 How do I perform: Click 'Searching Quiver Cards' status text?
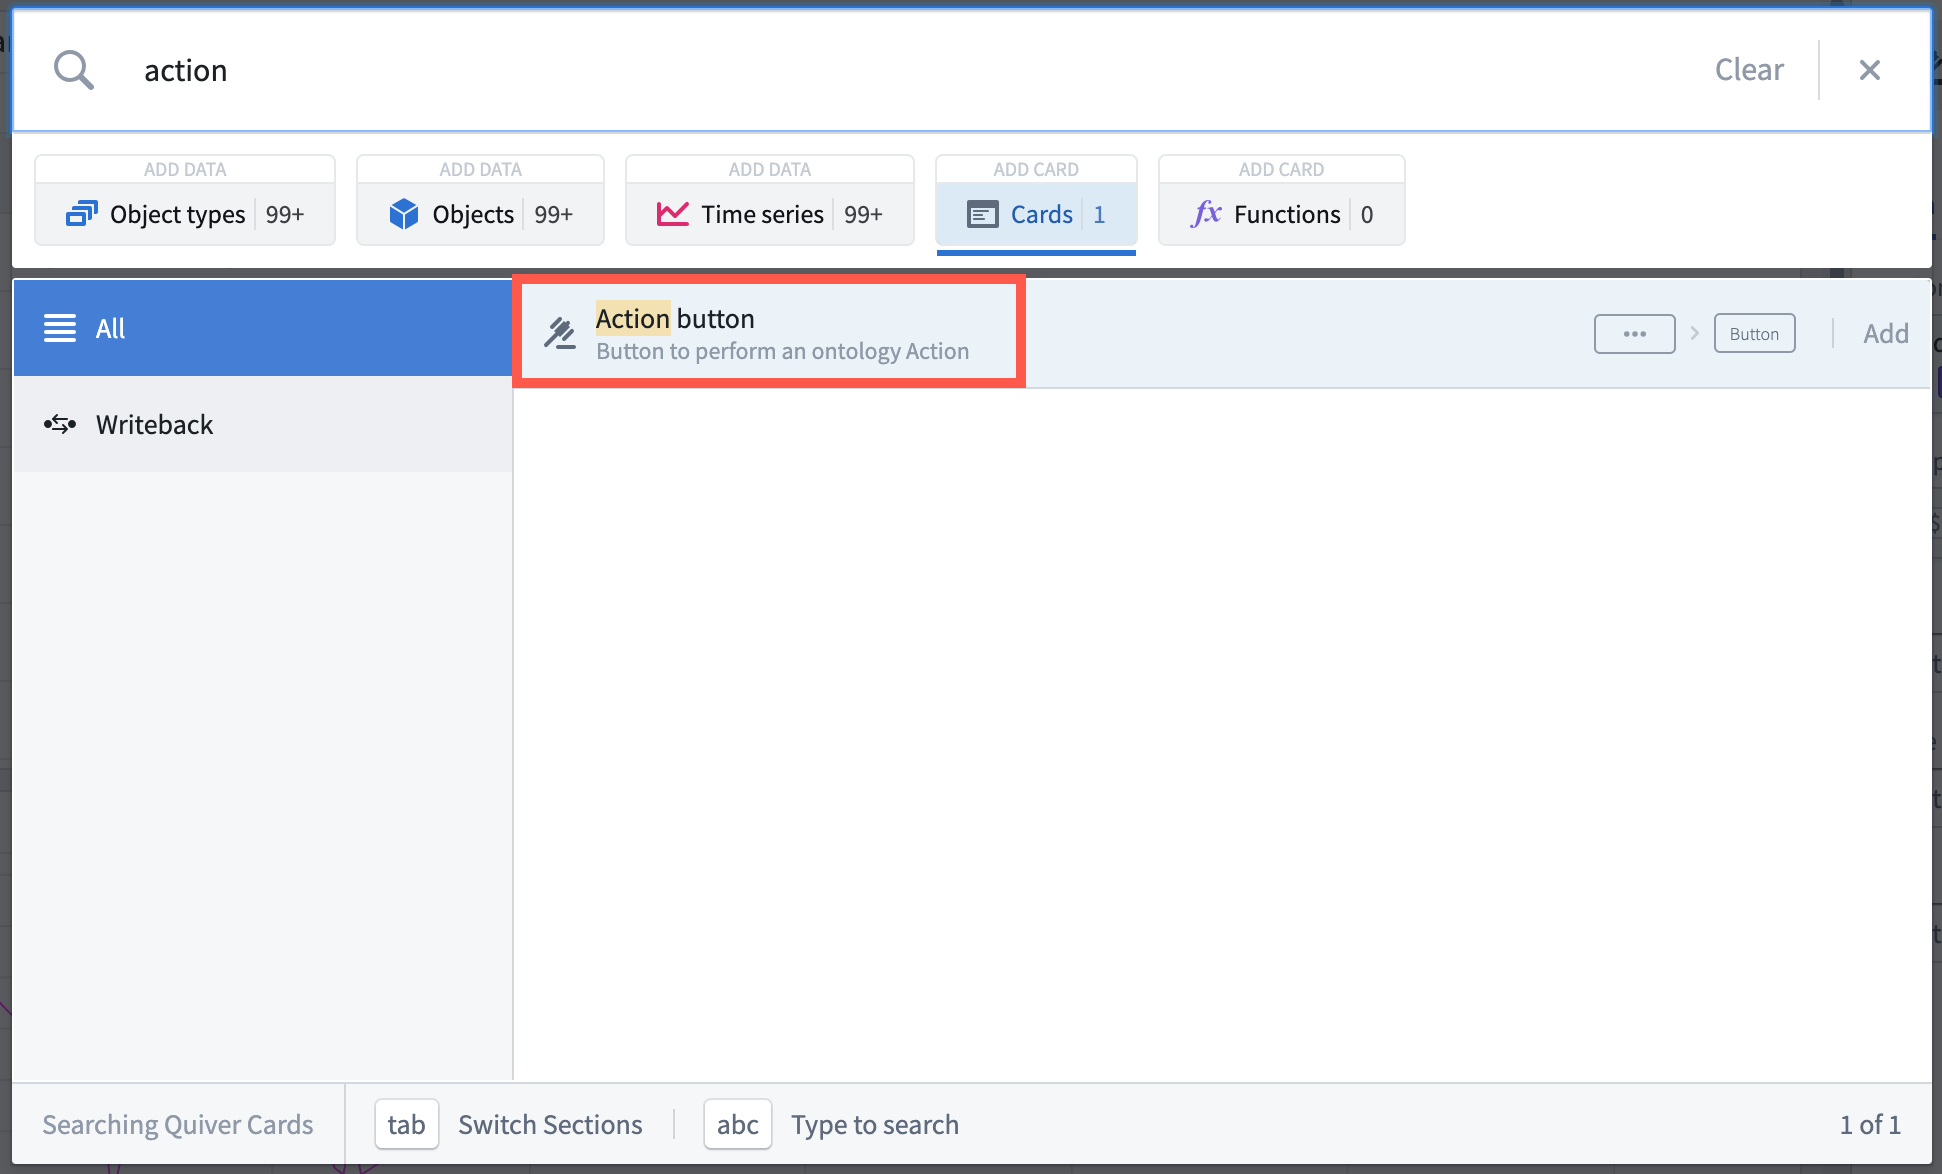(x=178, y=1124)
